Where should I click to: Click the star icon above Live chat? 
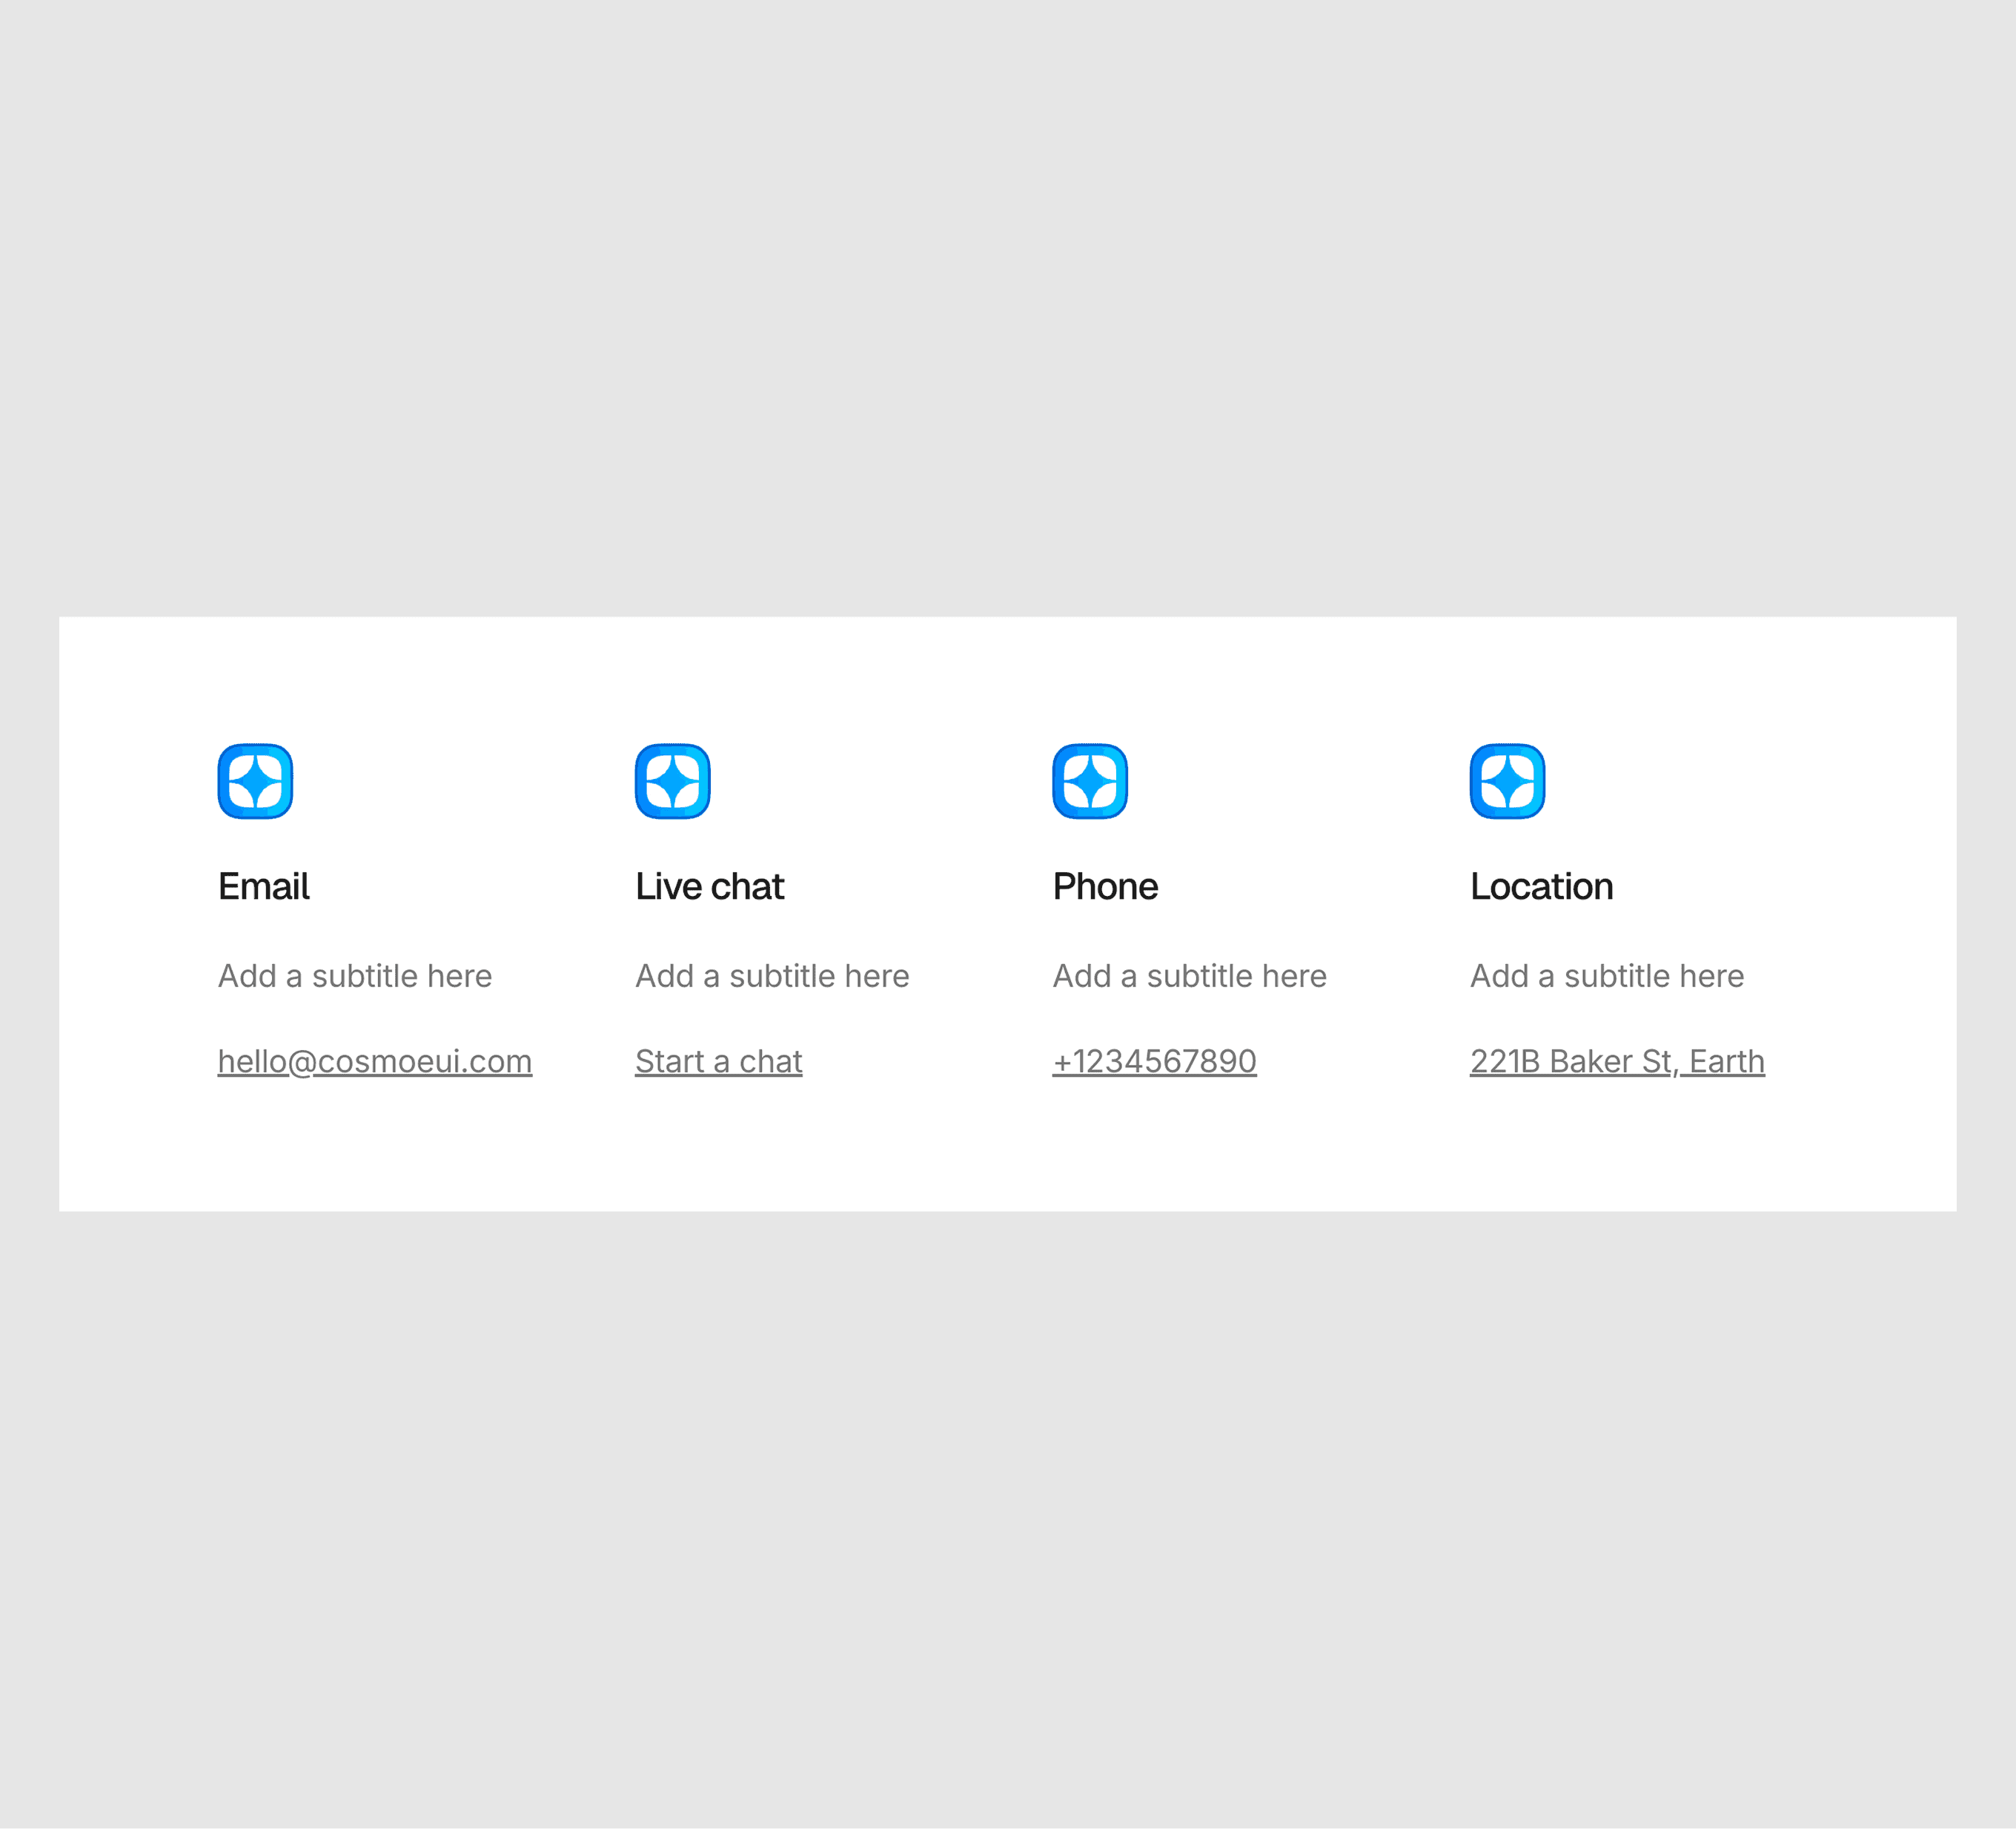point(672,781)
